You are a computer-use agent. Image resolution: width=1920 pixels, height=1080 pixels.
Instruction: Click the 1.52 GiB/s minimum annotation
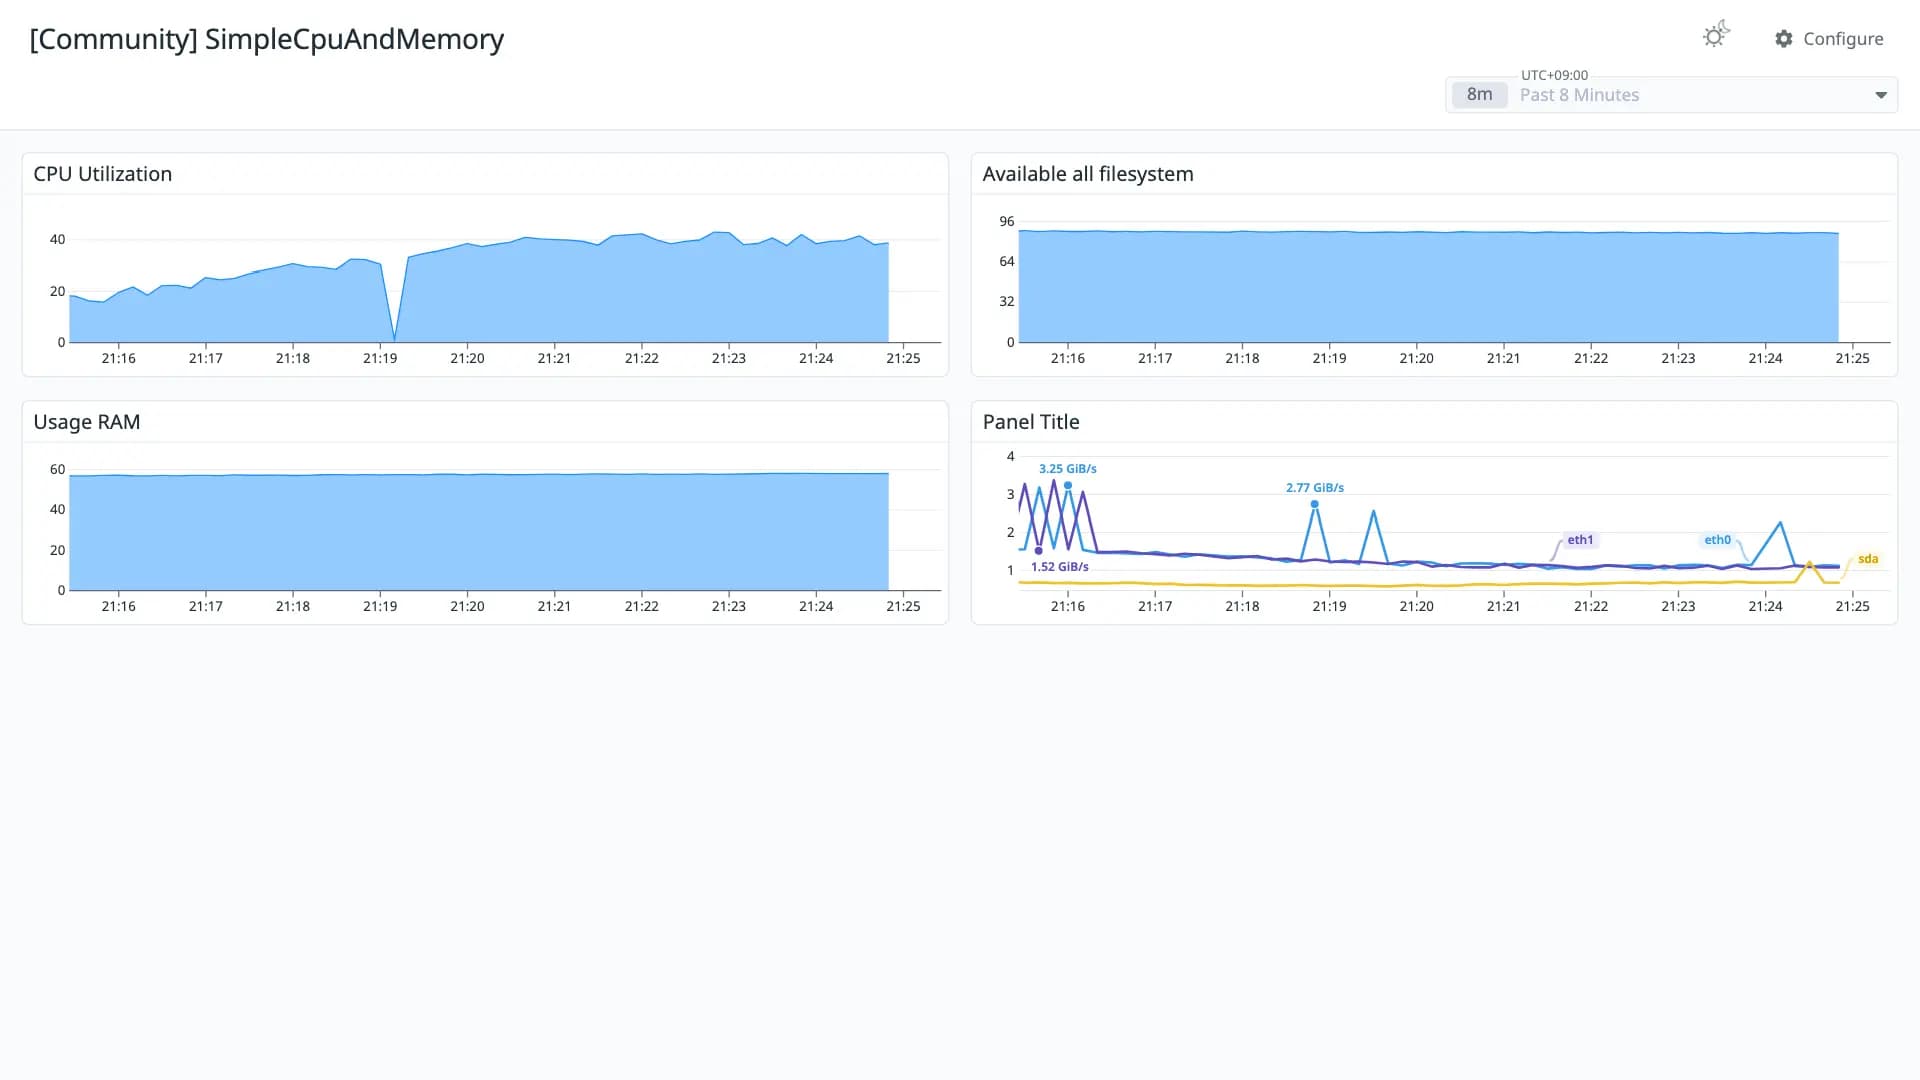click(1059, 567)
